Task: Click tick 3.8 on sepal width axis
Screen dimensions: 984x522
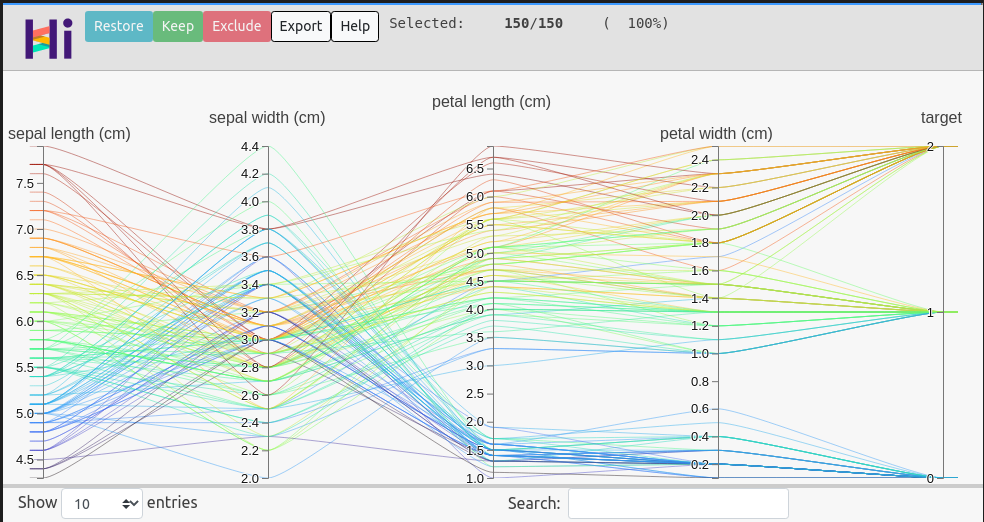Action: [x=250, y=230]
